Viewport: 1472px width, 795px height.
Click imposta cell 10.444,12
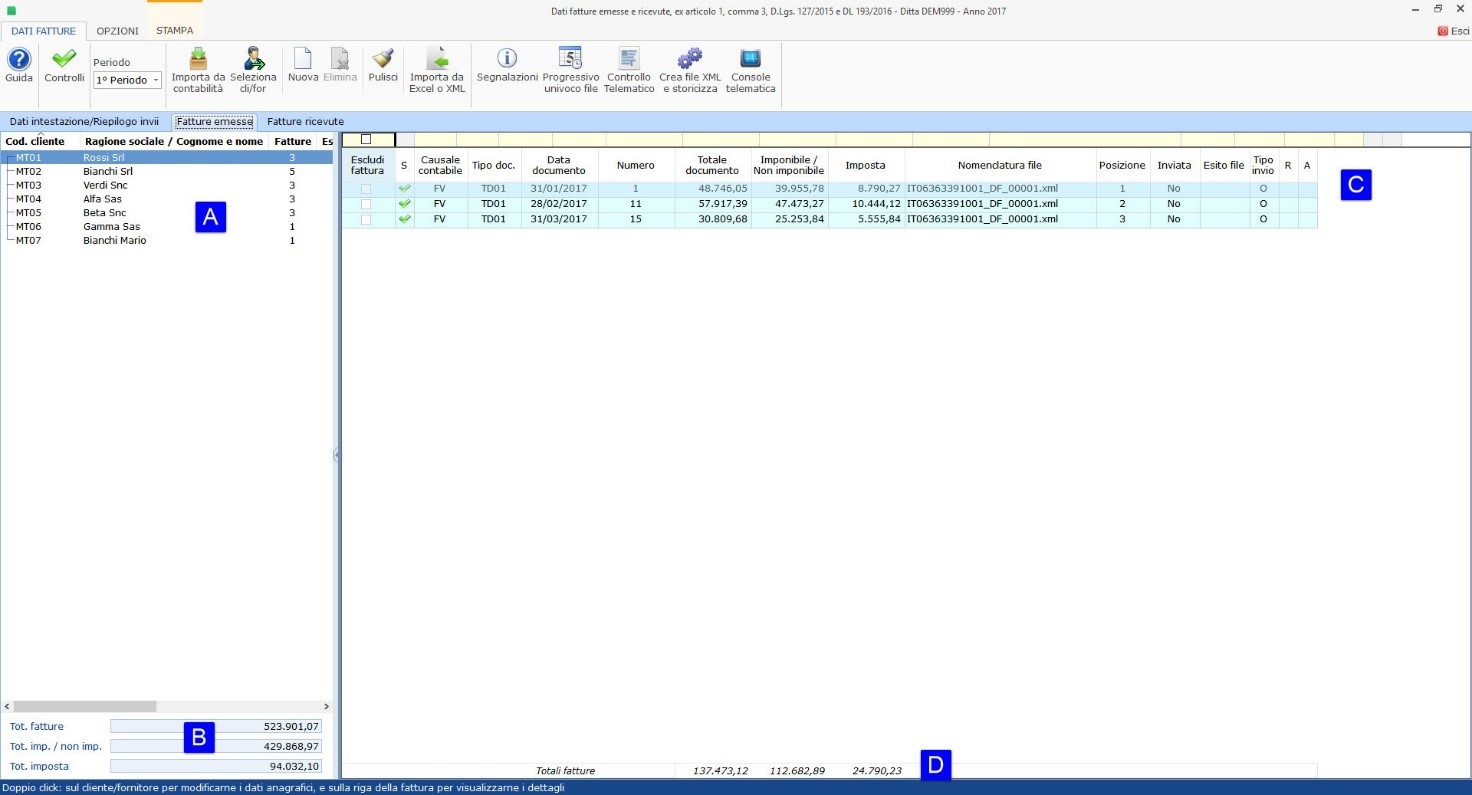(866, 204)
